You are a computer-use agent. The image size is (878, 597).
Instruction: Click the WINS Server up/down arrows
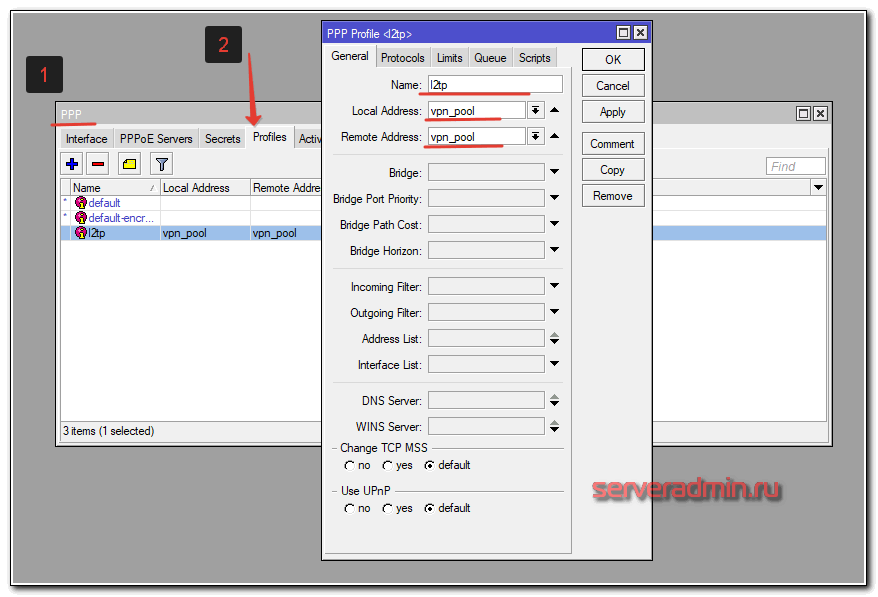(x=554, y=427)
